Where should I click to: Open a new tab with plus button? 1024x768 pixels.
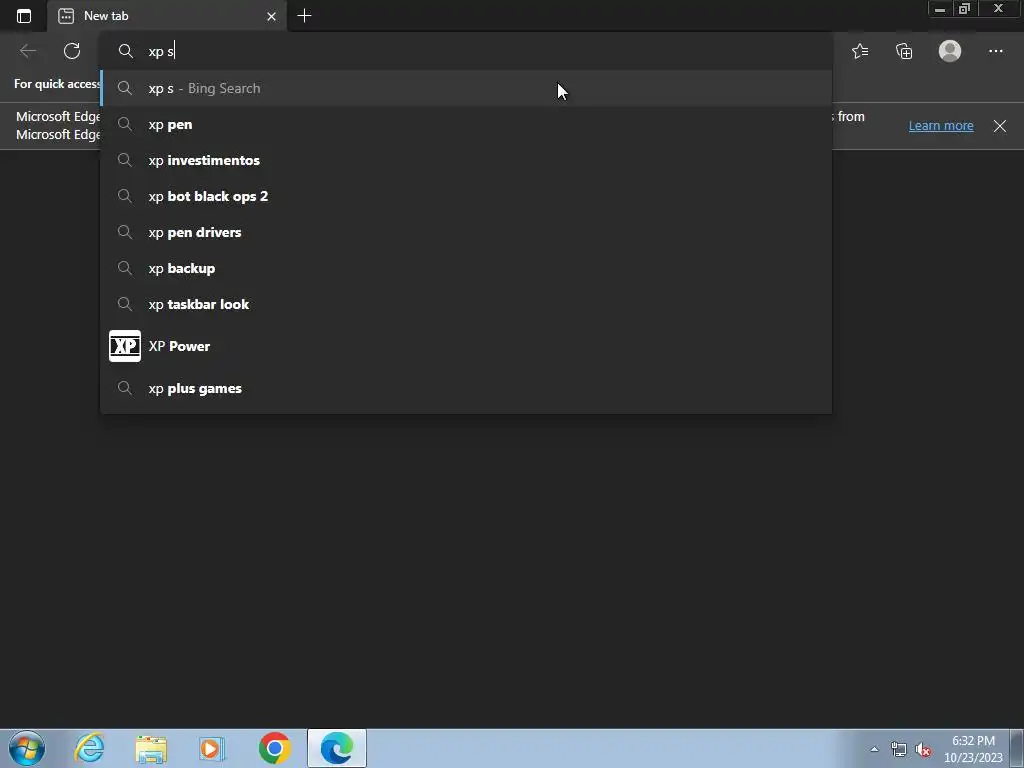coord(304,16)
